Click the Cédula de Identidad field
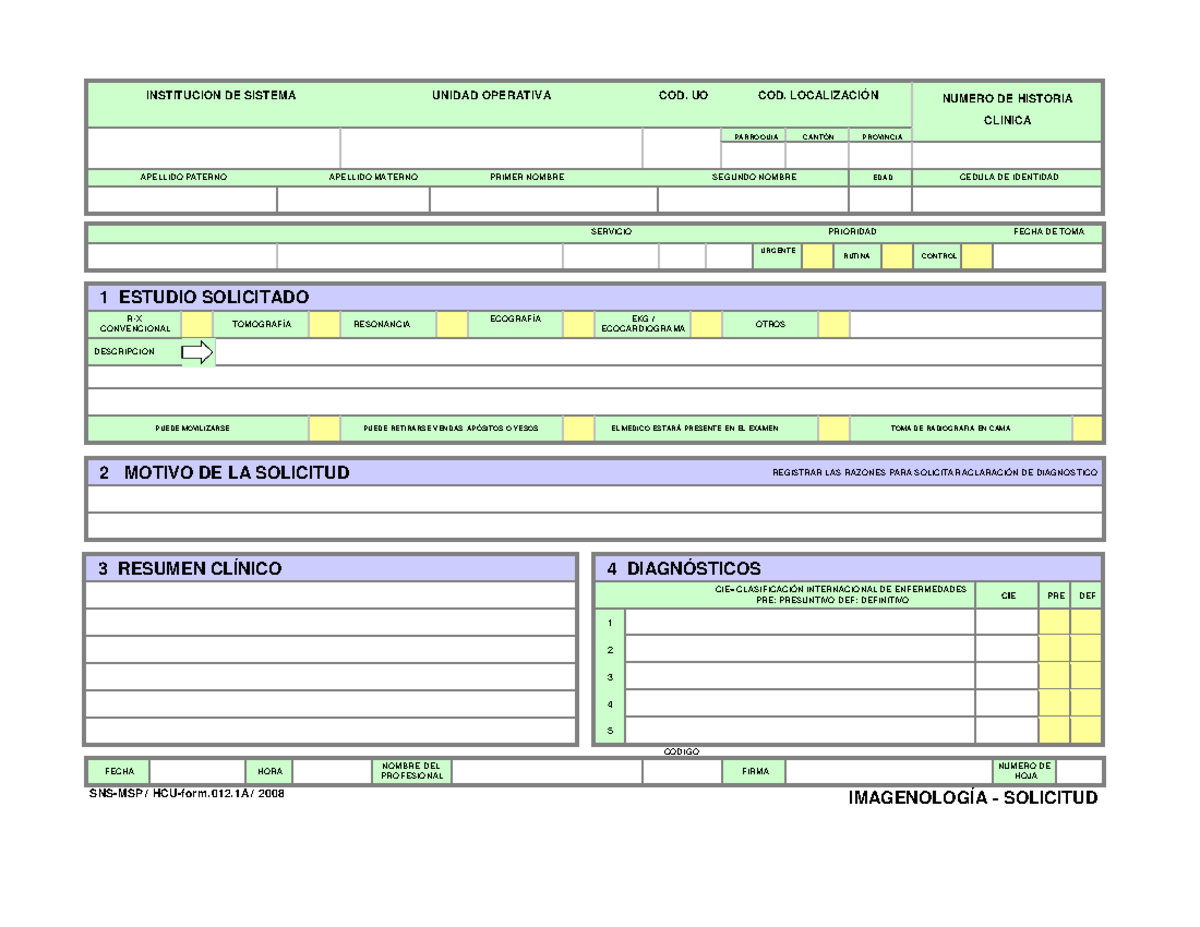Image resolution: width=1200 pixels, height=927 pixels. pyautogui.click(x=1007, y=200)
